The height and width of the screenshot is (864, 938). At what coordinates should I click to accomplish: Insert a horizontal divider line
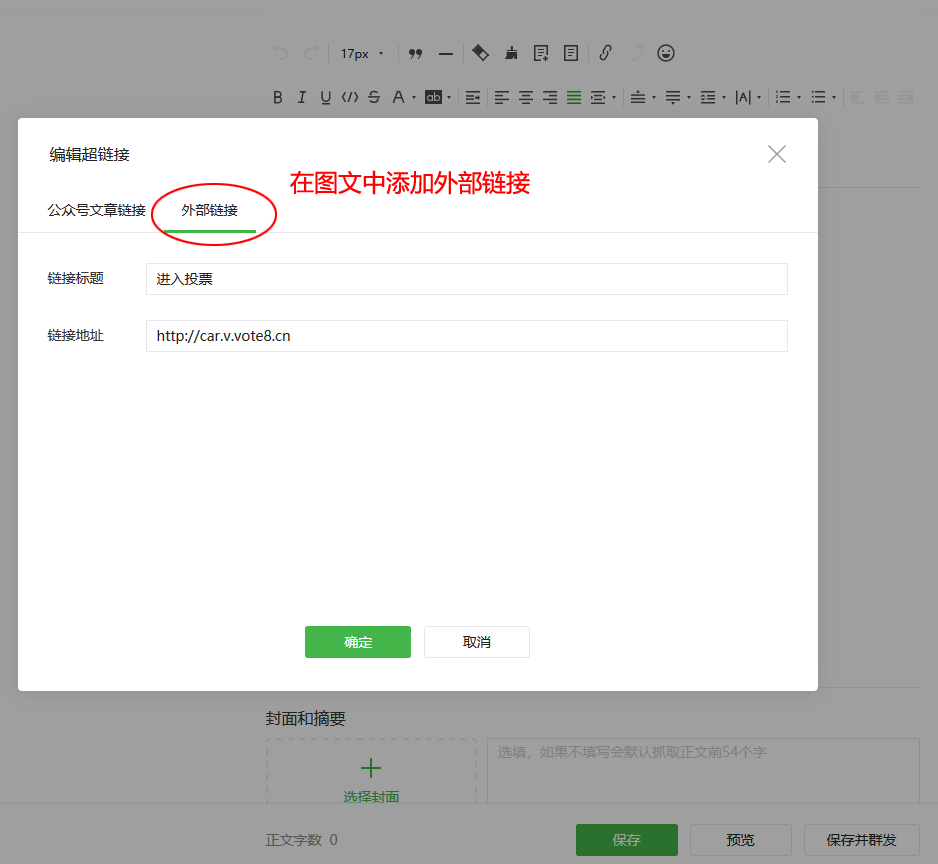pyautogui.click(x=445, y=53)
